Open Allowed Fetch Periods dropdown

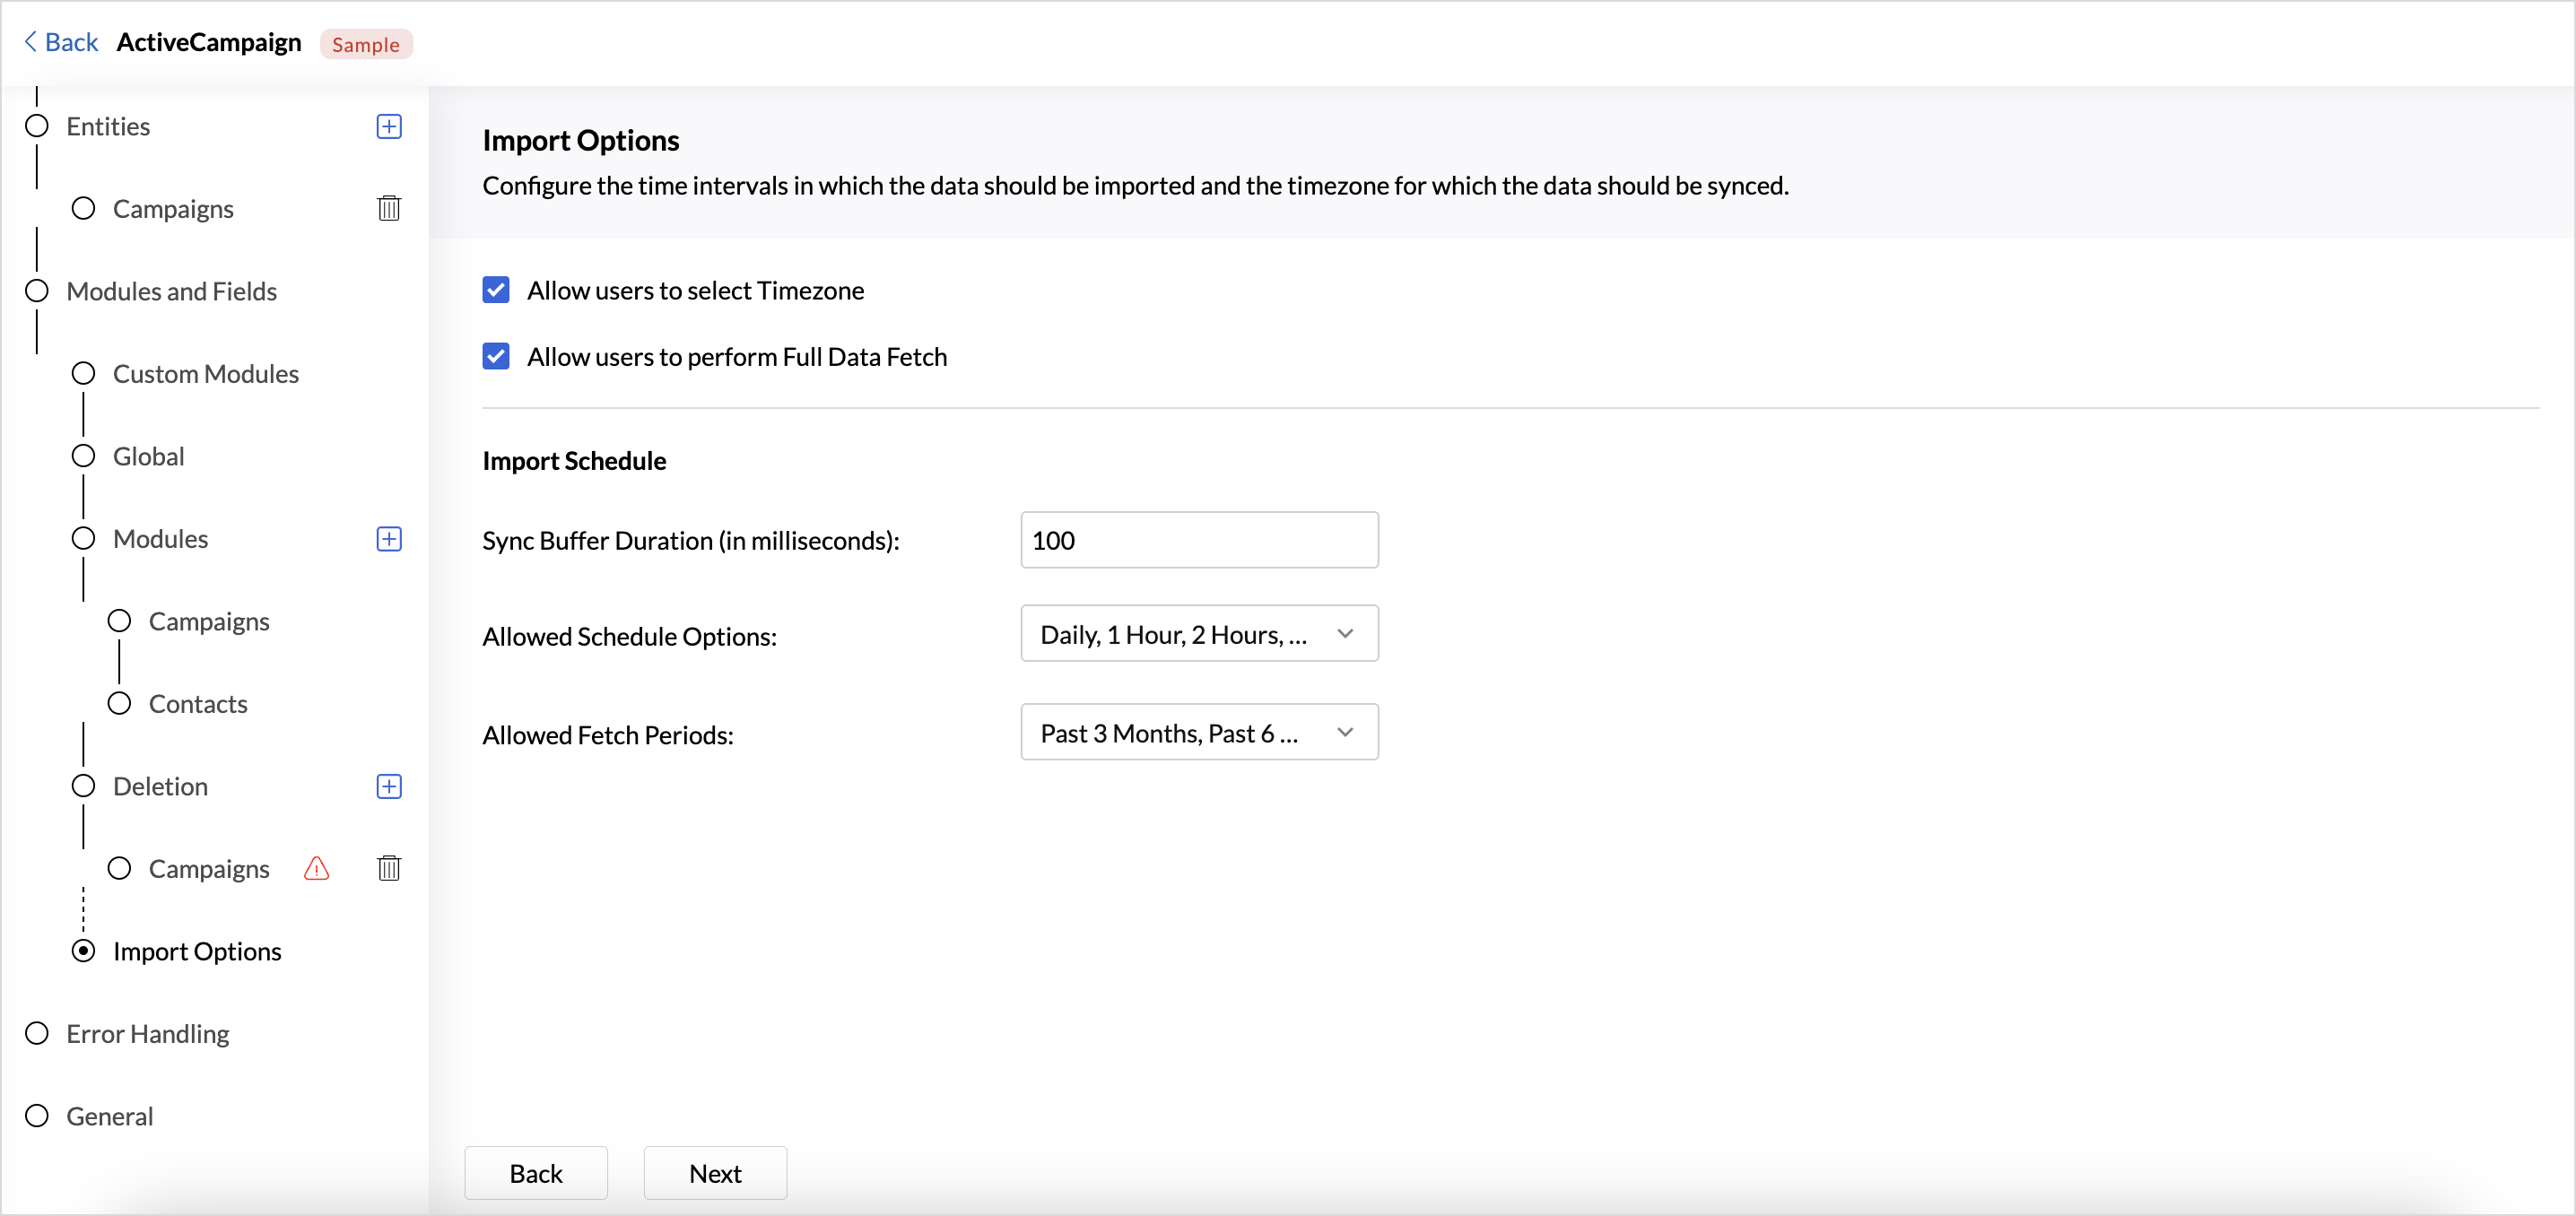tap(1198, 733)
